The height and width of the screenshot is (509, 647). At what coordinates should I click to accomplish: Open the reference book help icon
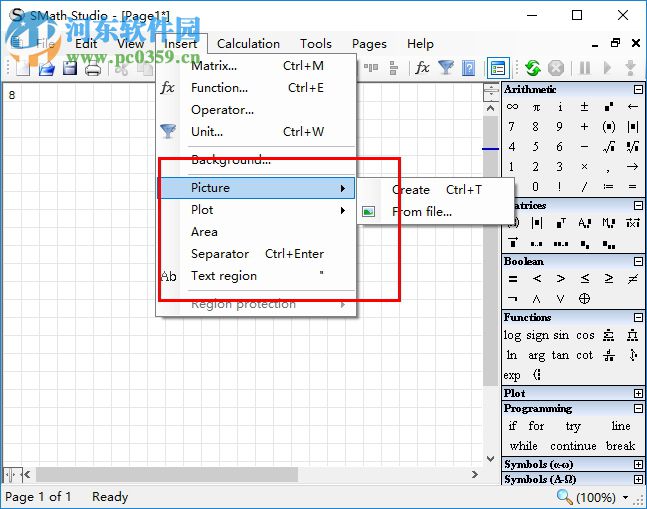[468, 68]
